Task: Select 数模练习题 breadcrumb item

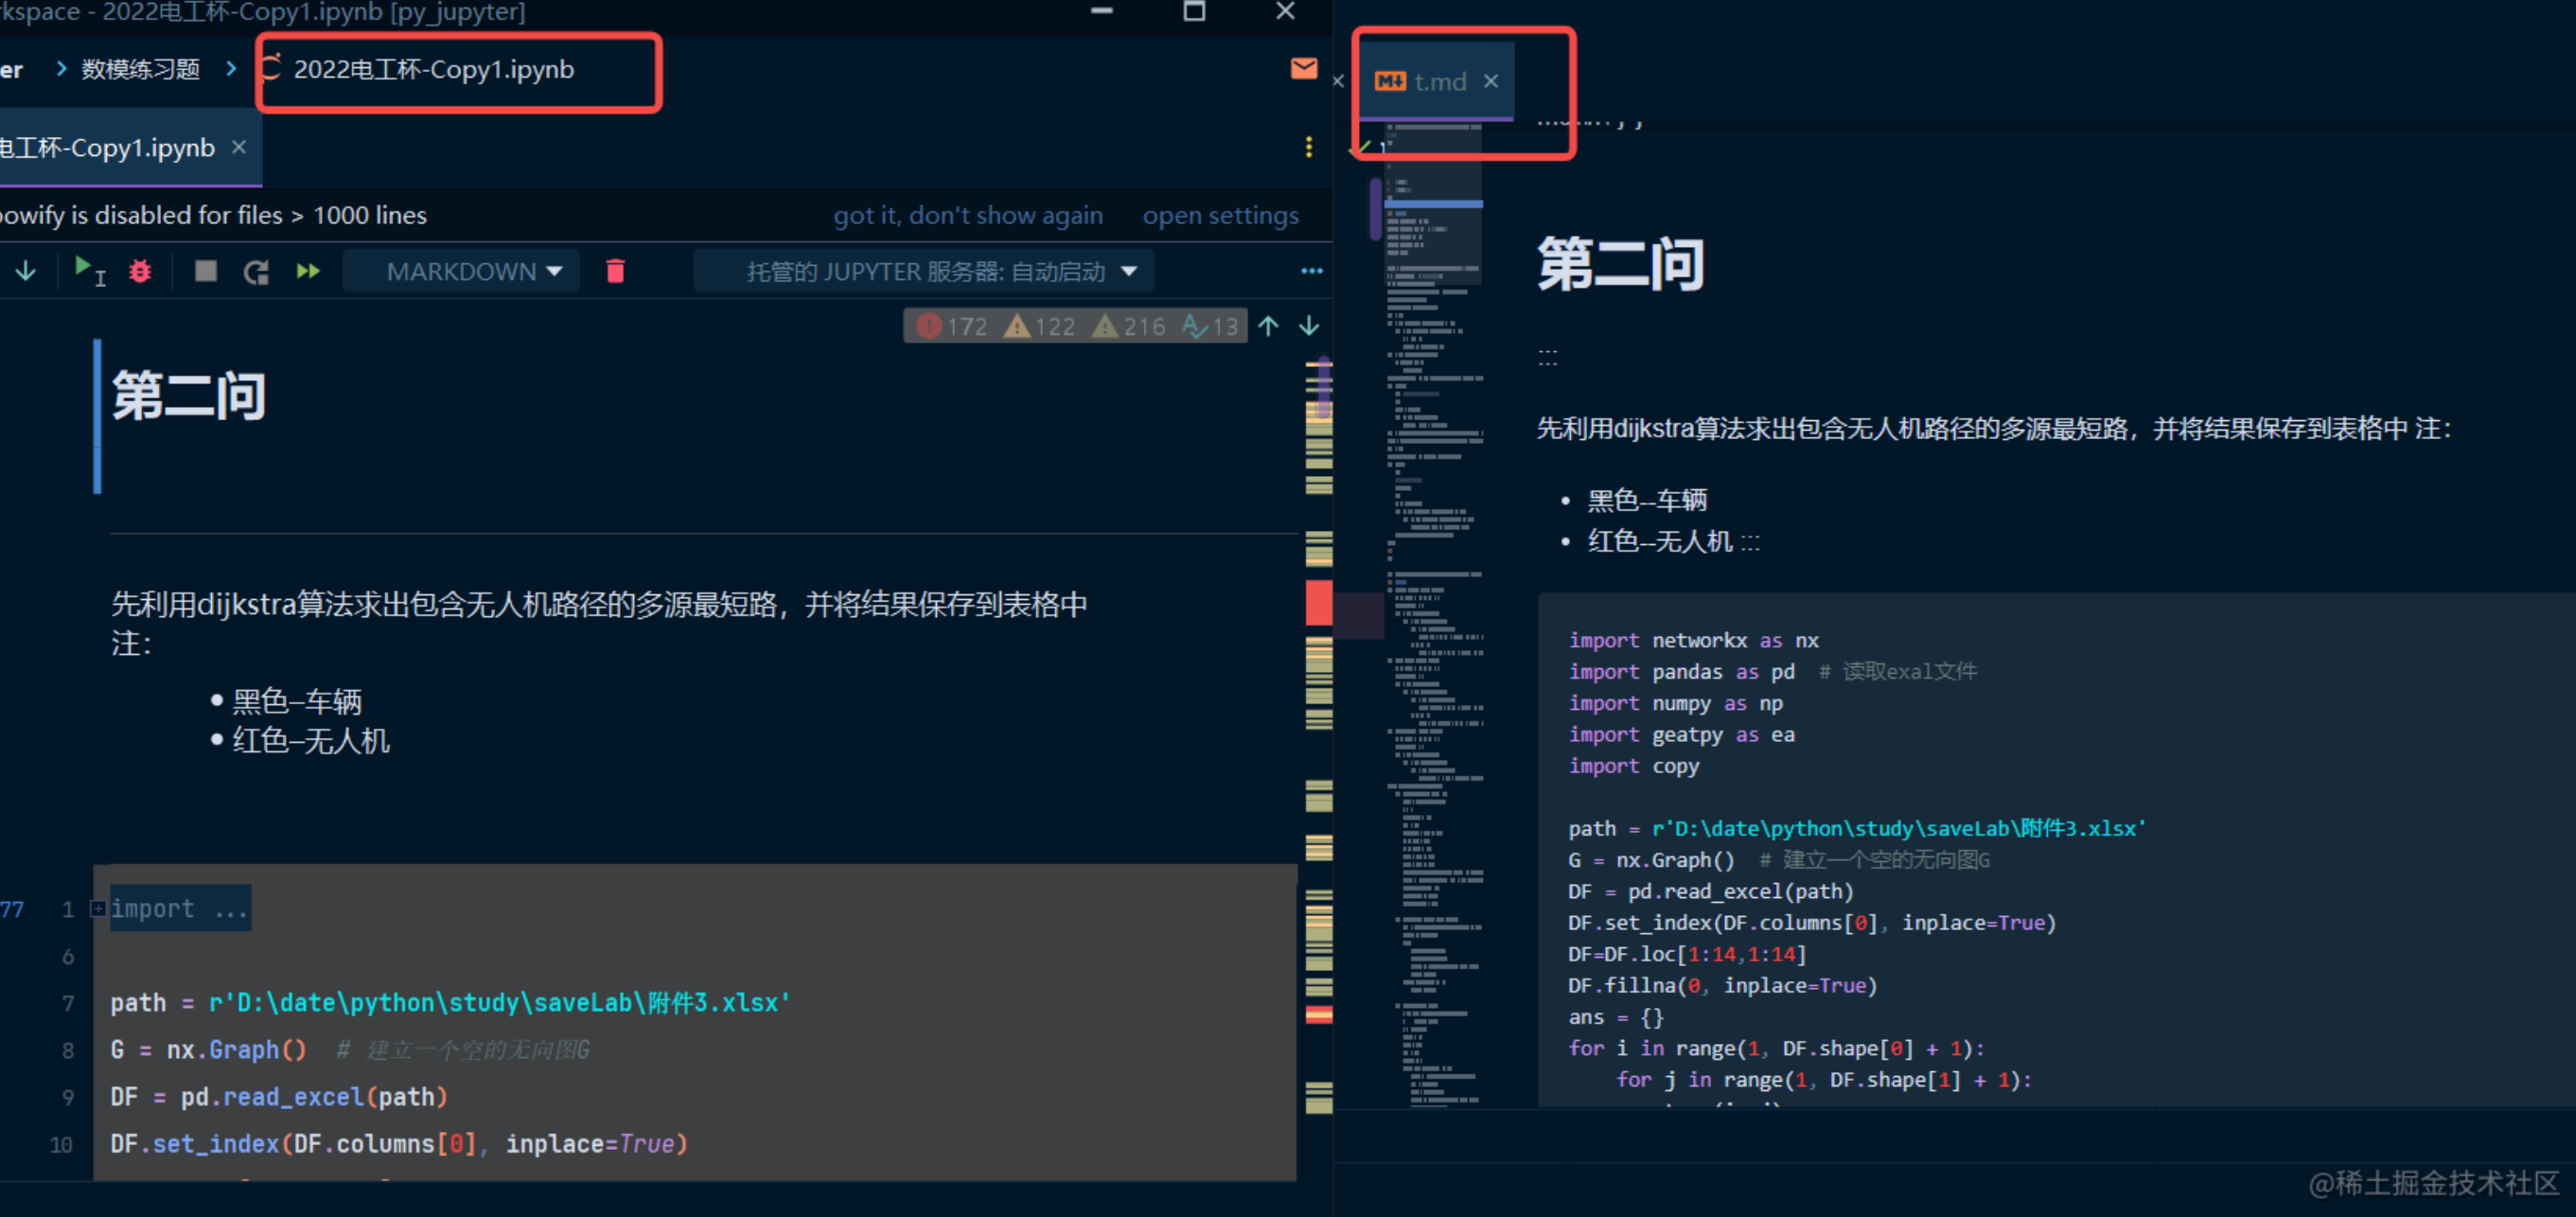Action: pyautogui.click(x=140, y=69)
